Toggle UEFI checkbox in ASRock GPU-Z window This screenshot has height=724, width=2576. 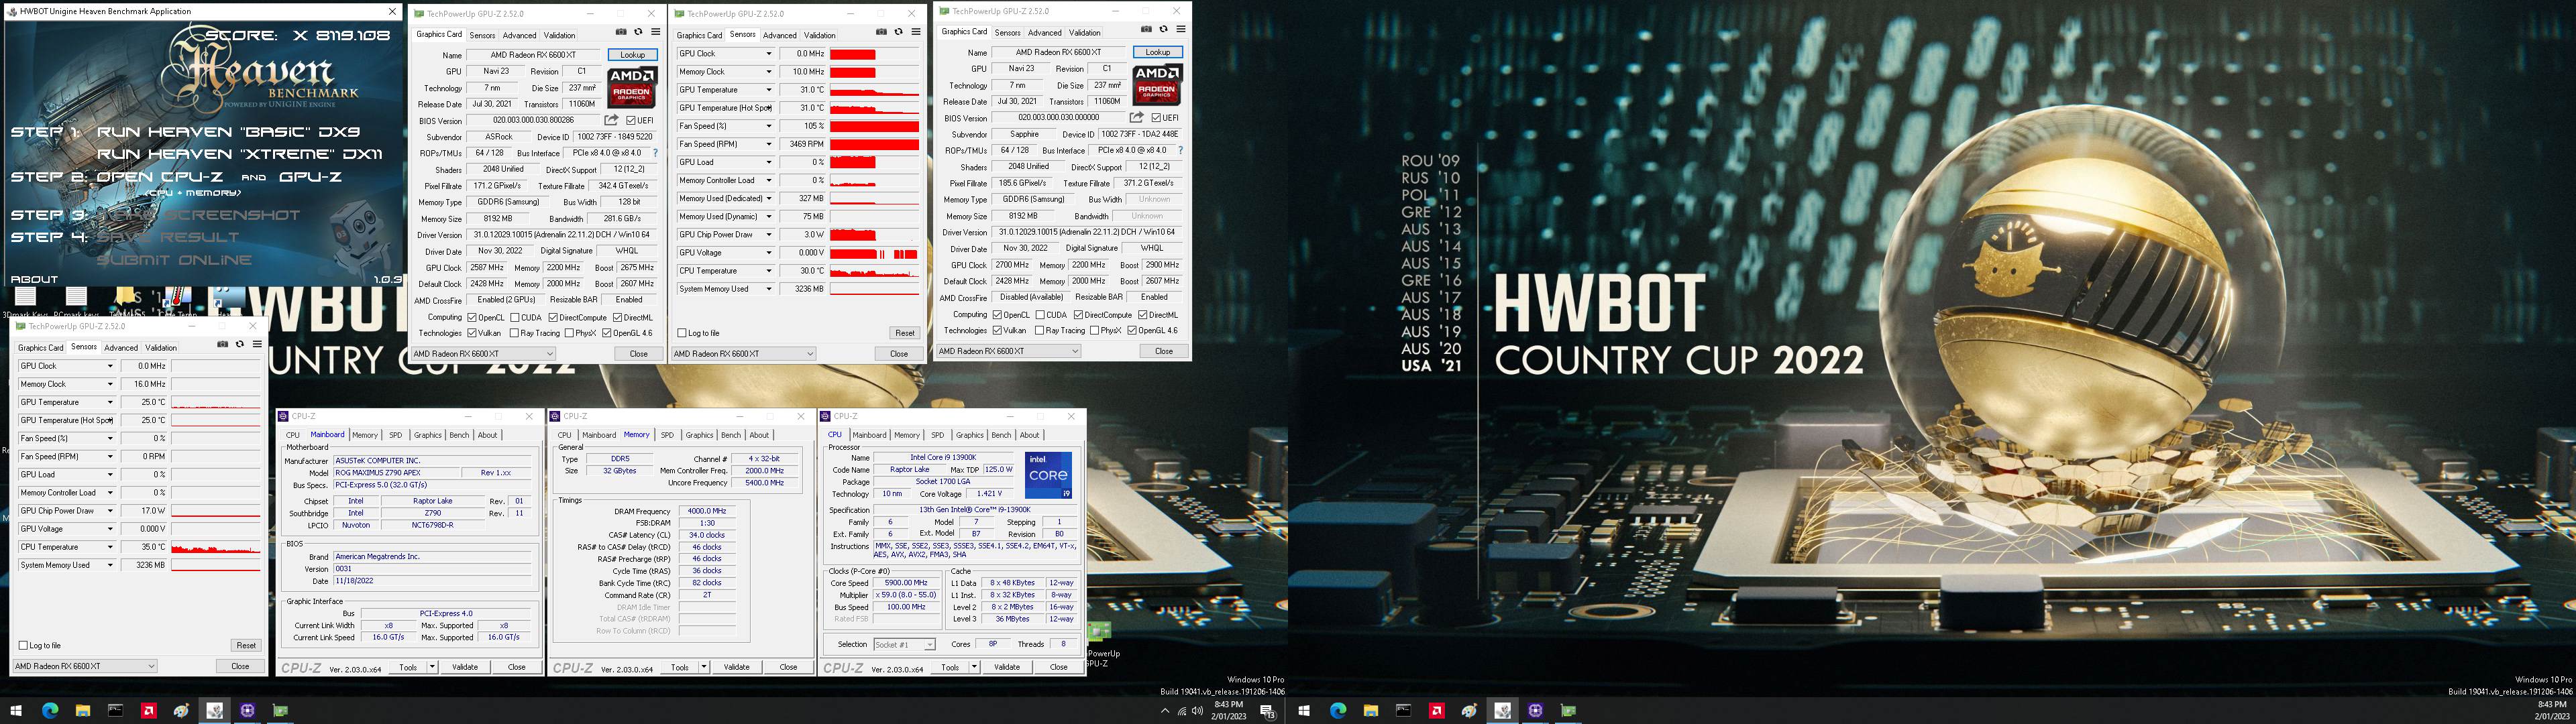click(x=631, y=120)
